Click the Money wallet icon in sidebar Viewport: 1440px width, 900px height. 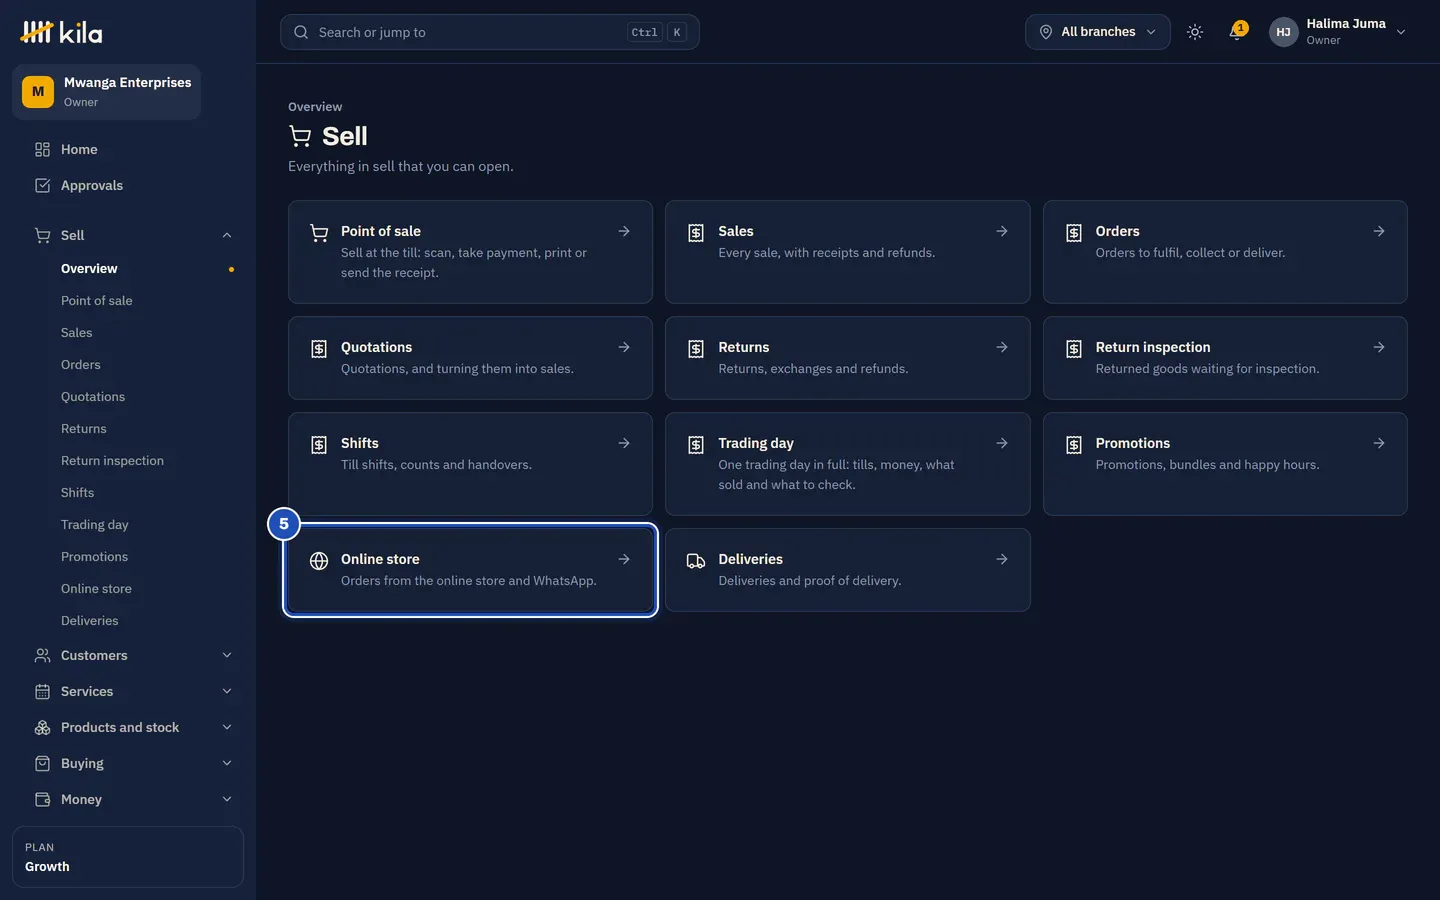tap(42, 799)
